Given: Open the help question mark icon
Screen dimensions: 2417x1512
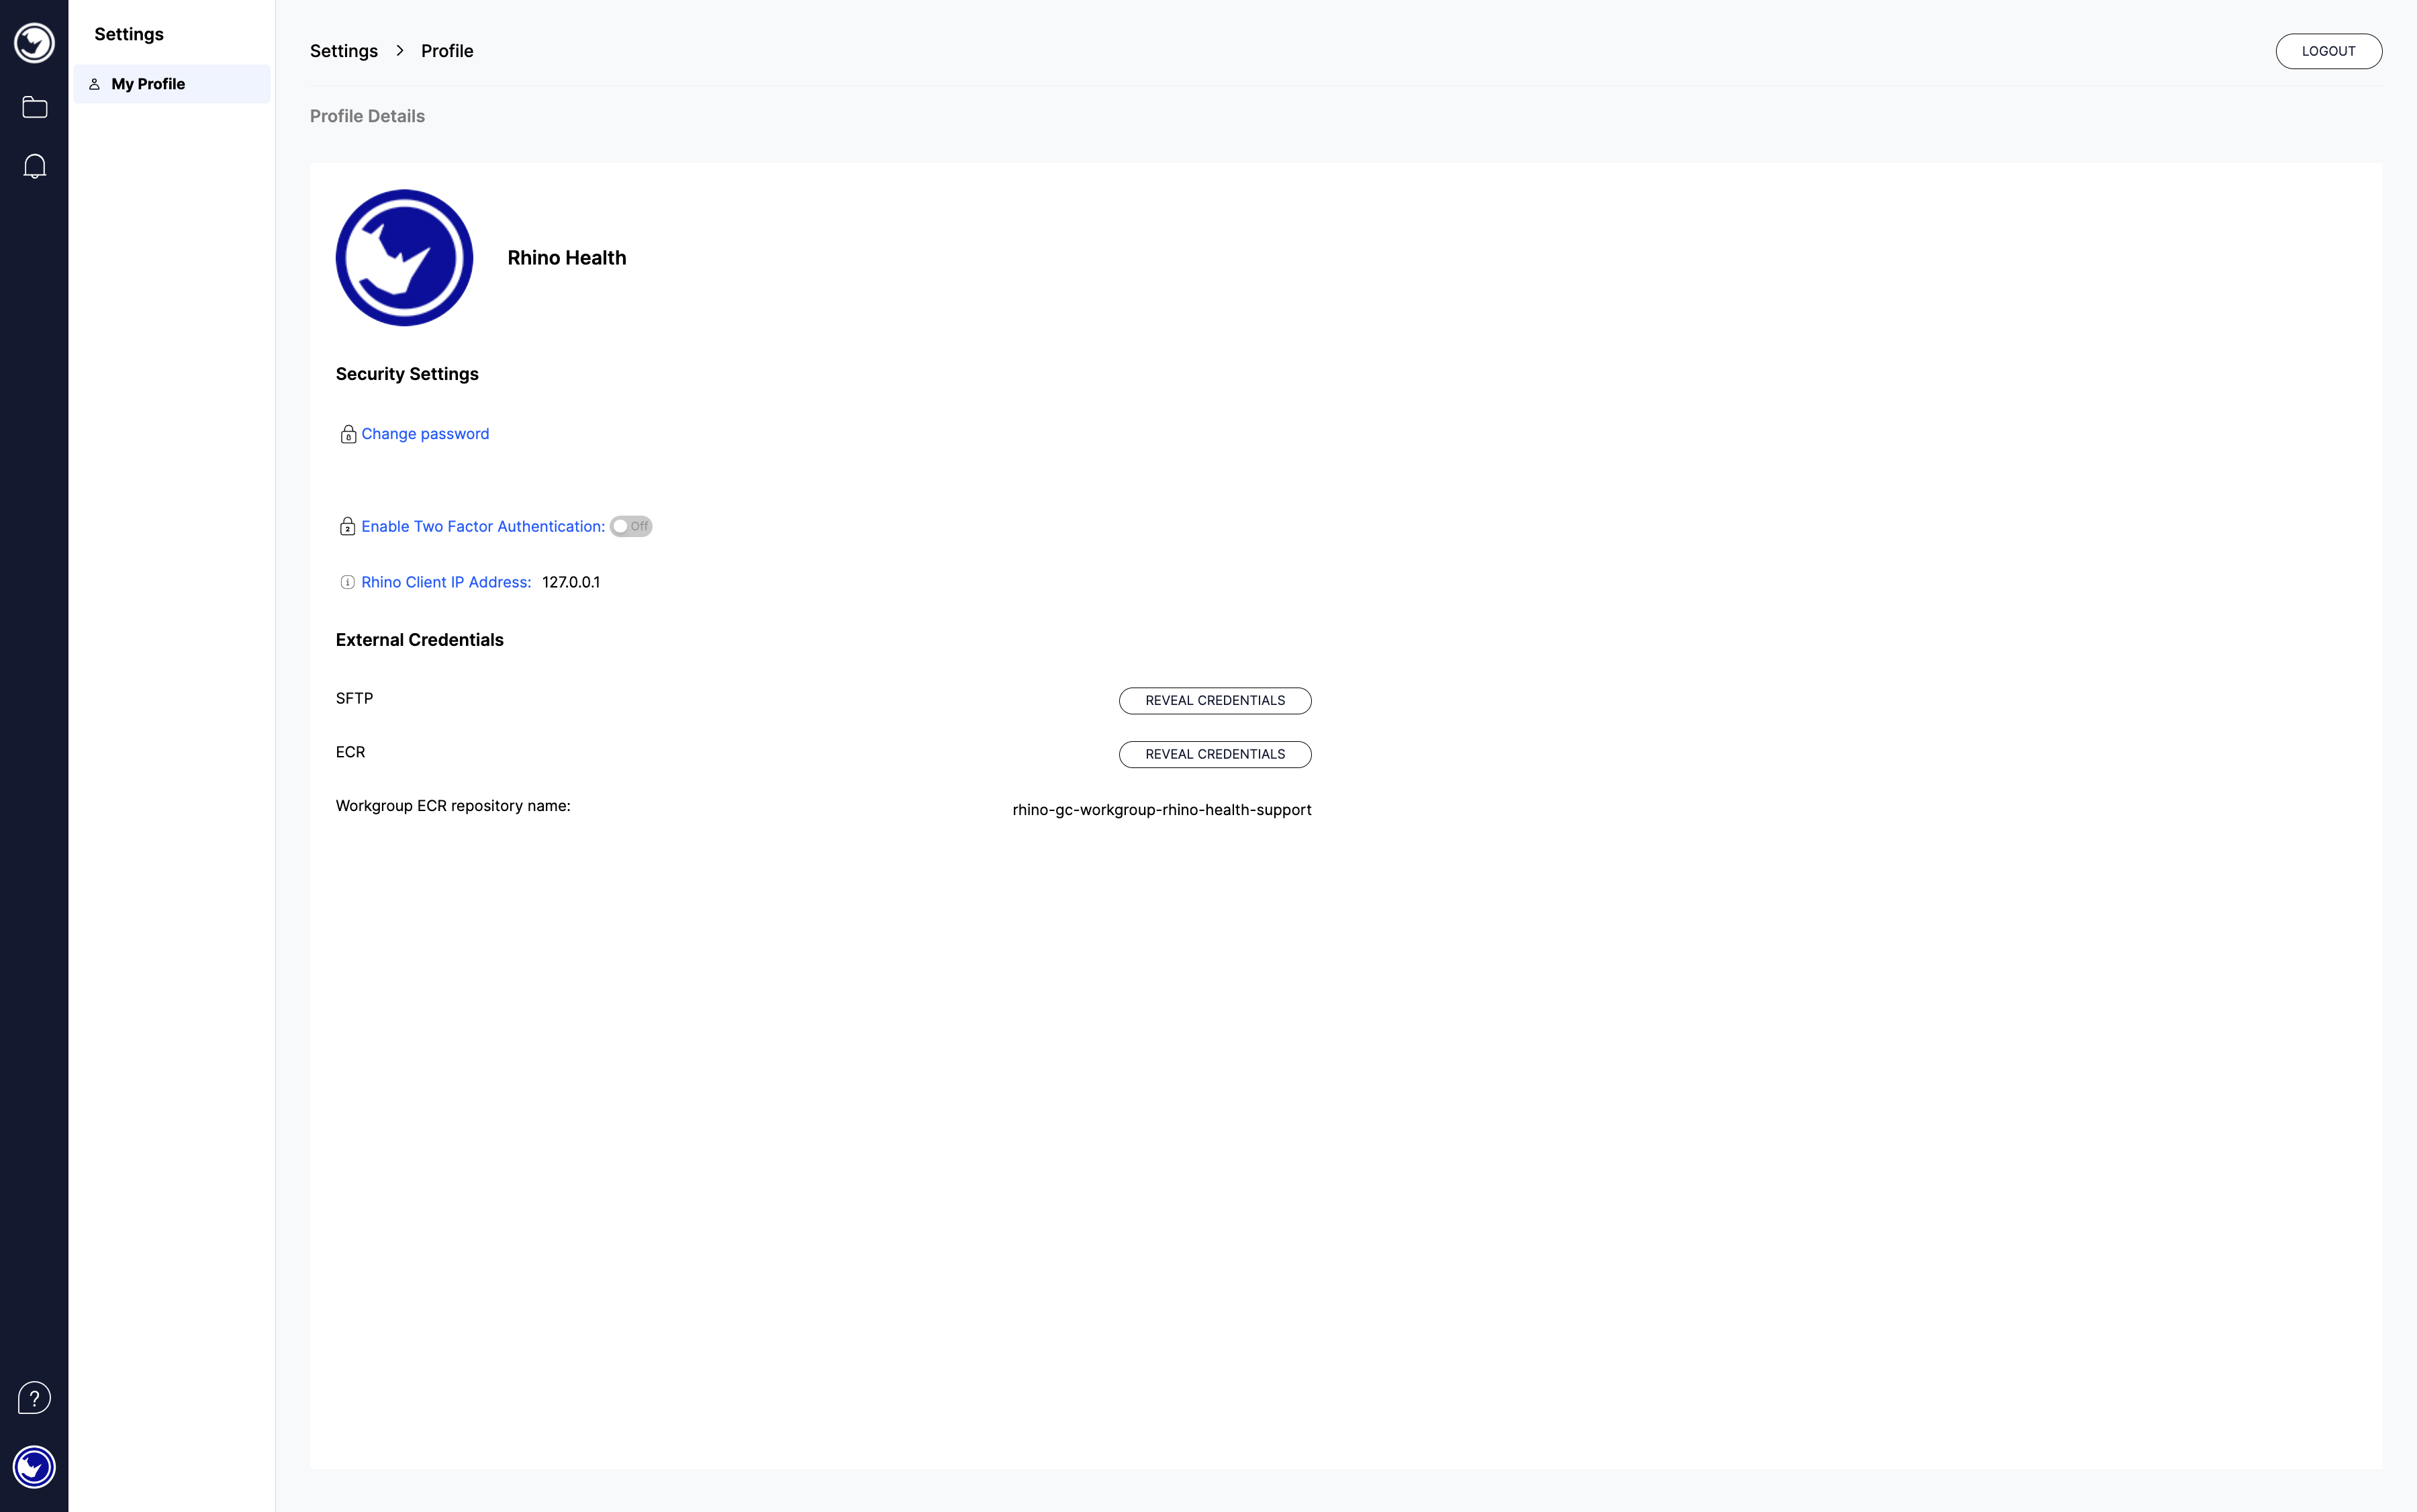Looking at the screenshot, I should point(34,1397).
